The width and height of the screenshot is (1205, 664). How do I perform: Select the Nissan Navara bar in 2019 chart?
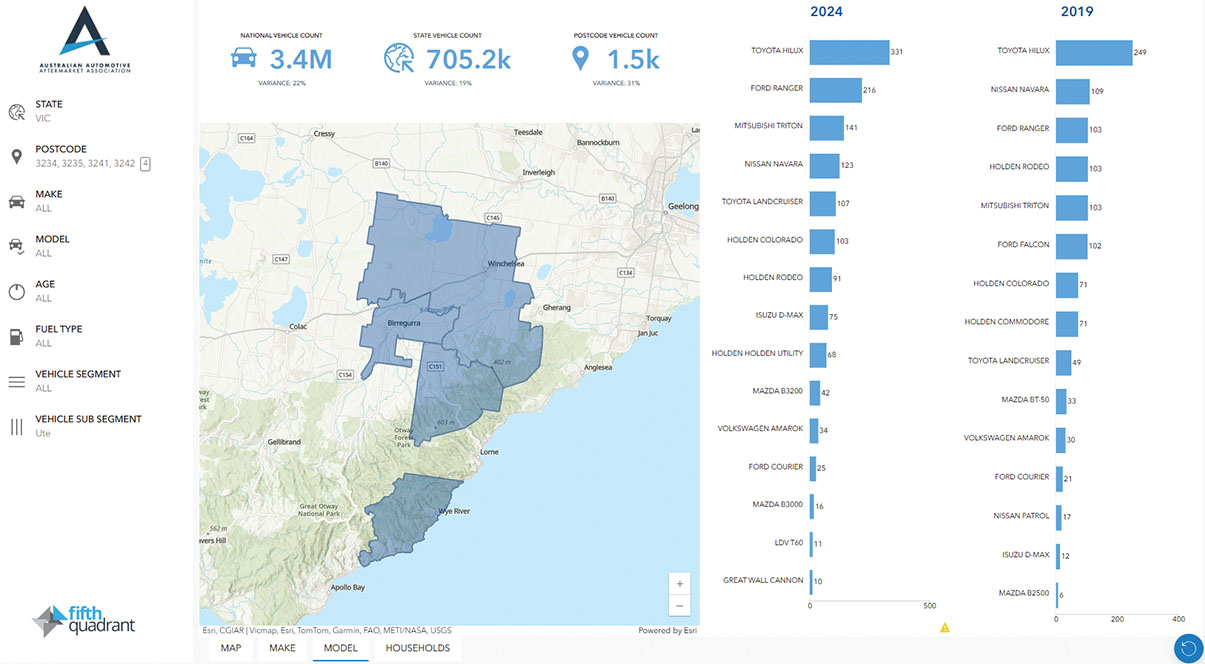[1073, 91]
